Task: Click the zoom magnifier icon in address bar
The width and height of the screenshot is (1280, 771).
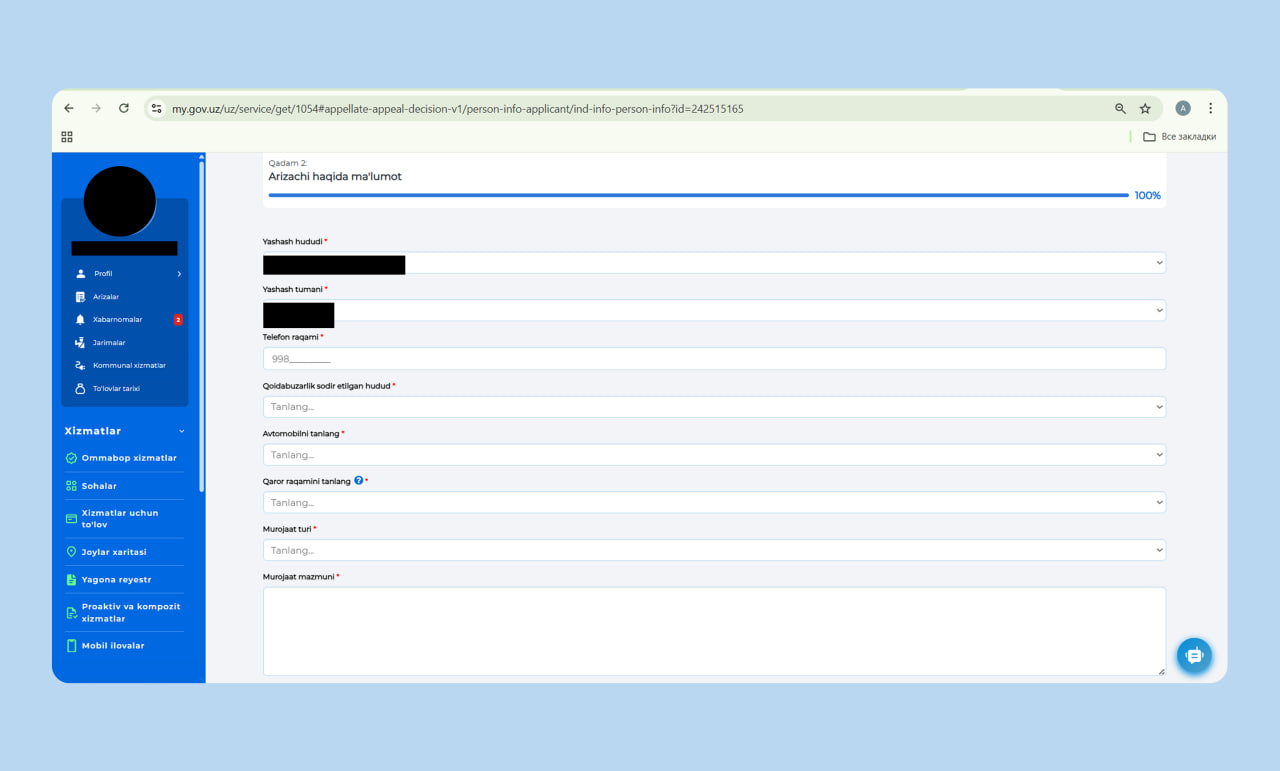Action: click(x=1120, y=109)
